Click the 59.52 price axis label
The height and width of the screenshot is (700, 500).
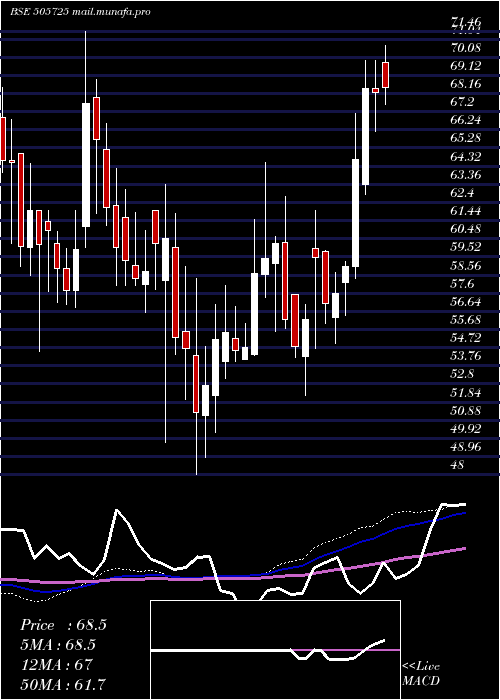point(466,247)
